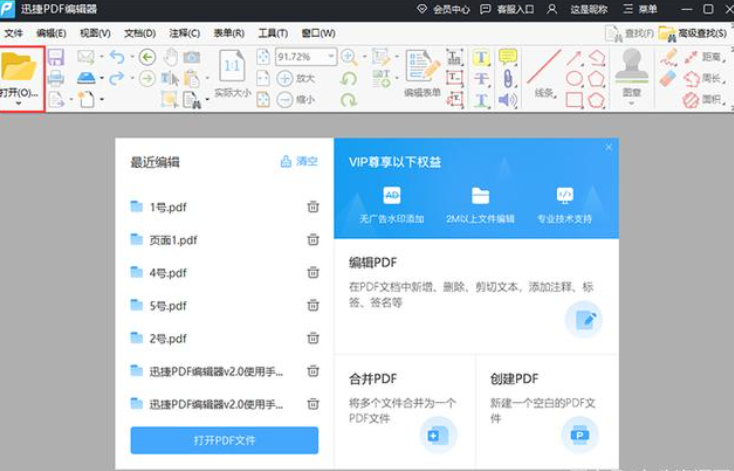
Task: Click the 合并PDF card
Action: pyautogui.click(x=404, y=411)
